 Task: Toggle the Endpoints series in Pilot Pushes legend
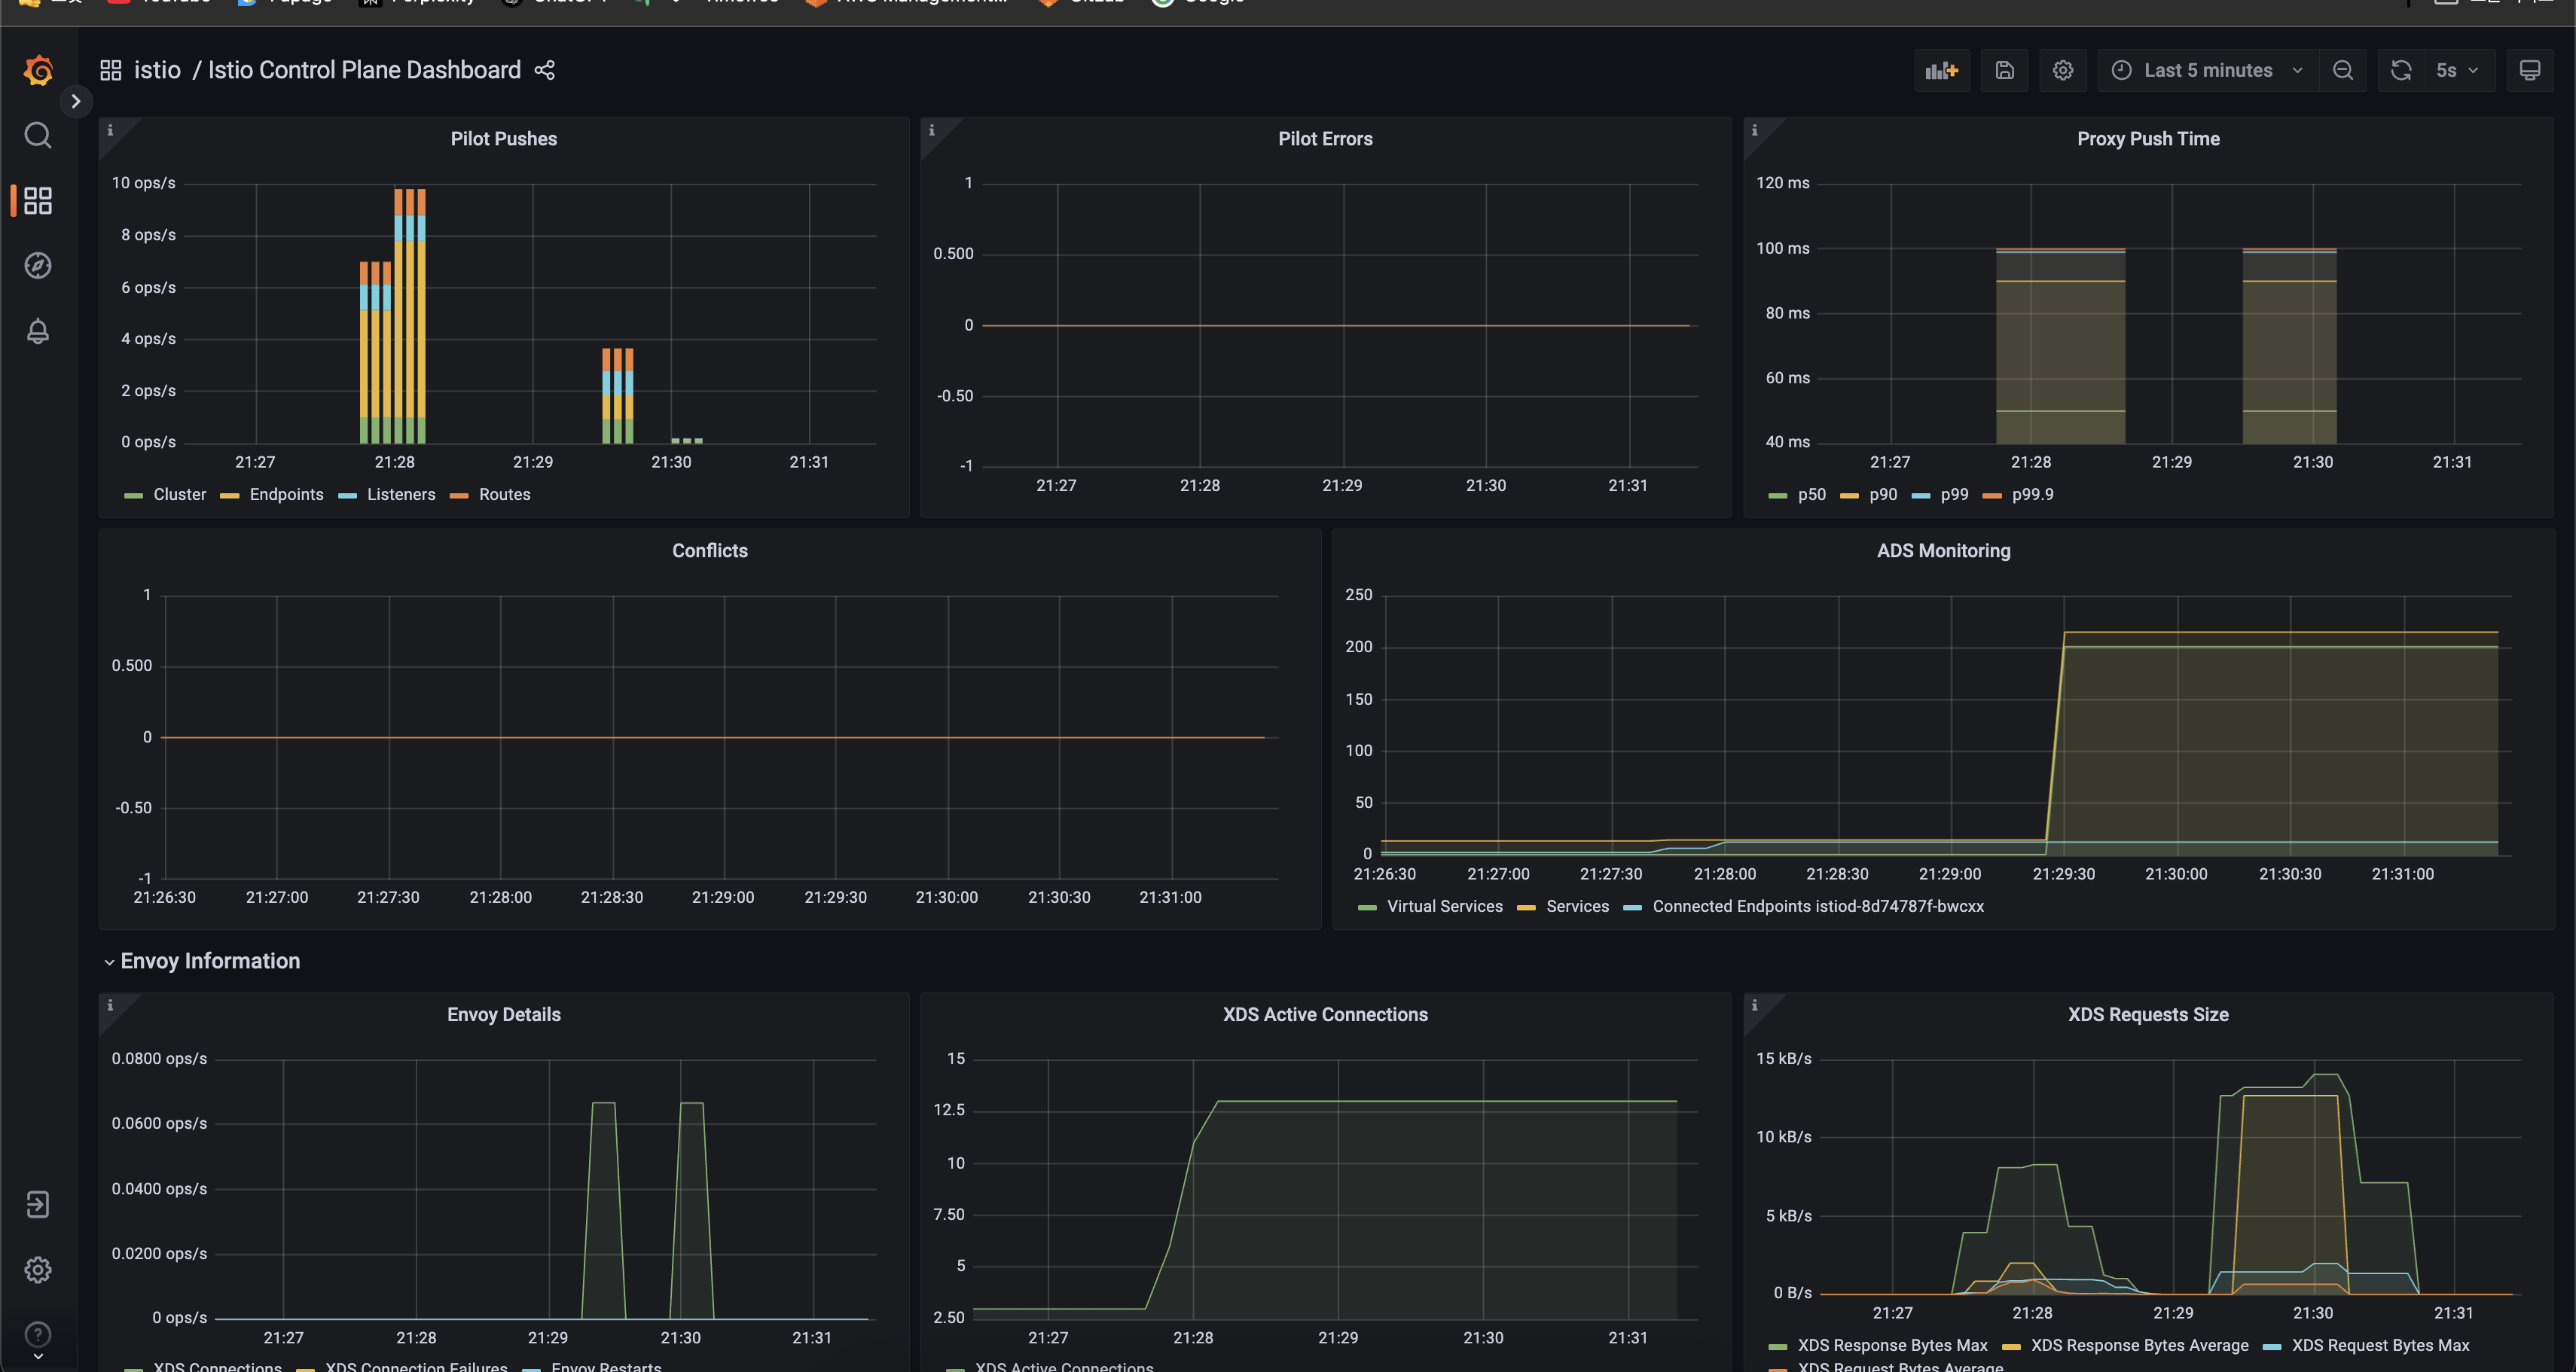286,495
